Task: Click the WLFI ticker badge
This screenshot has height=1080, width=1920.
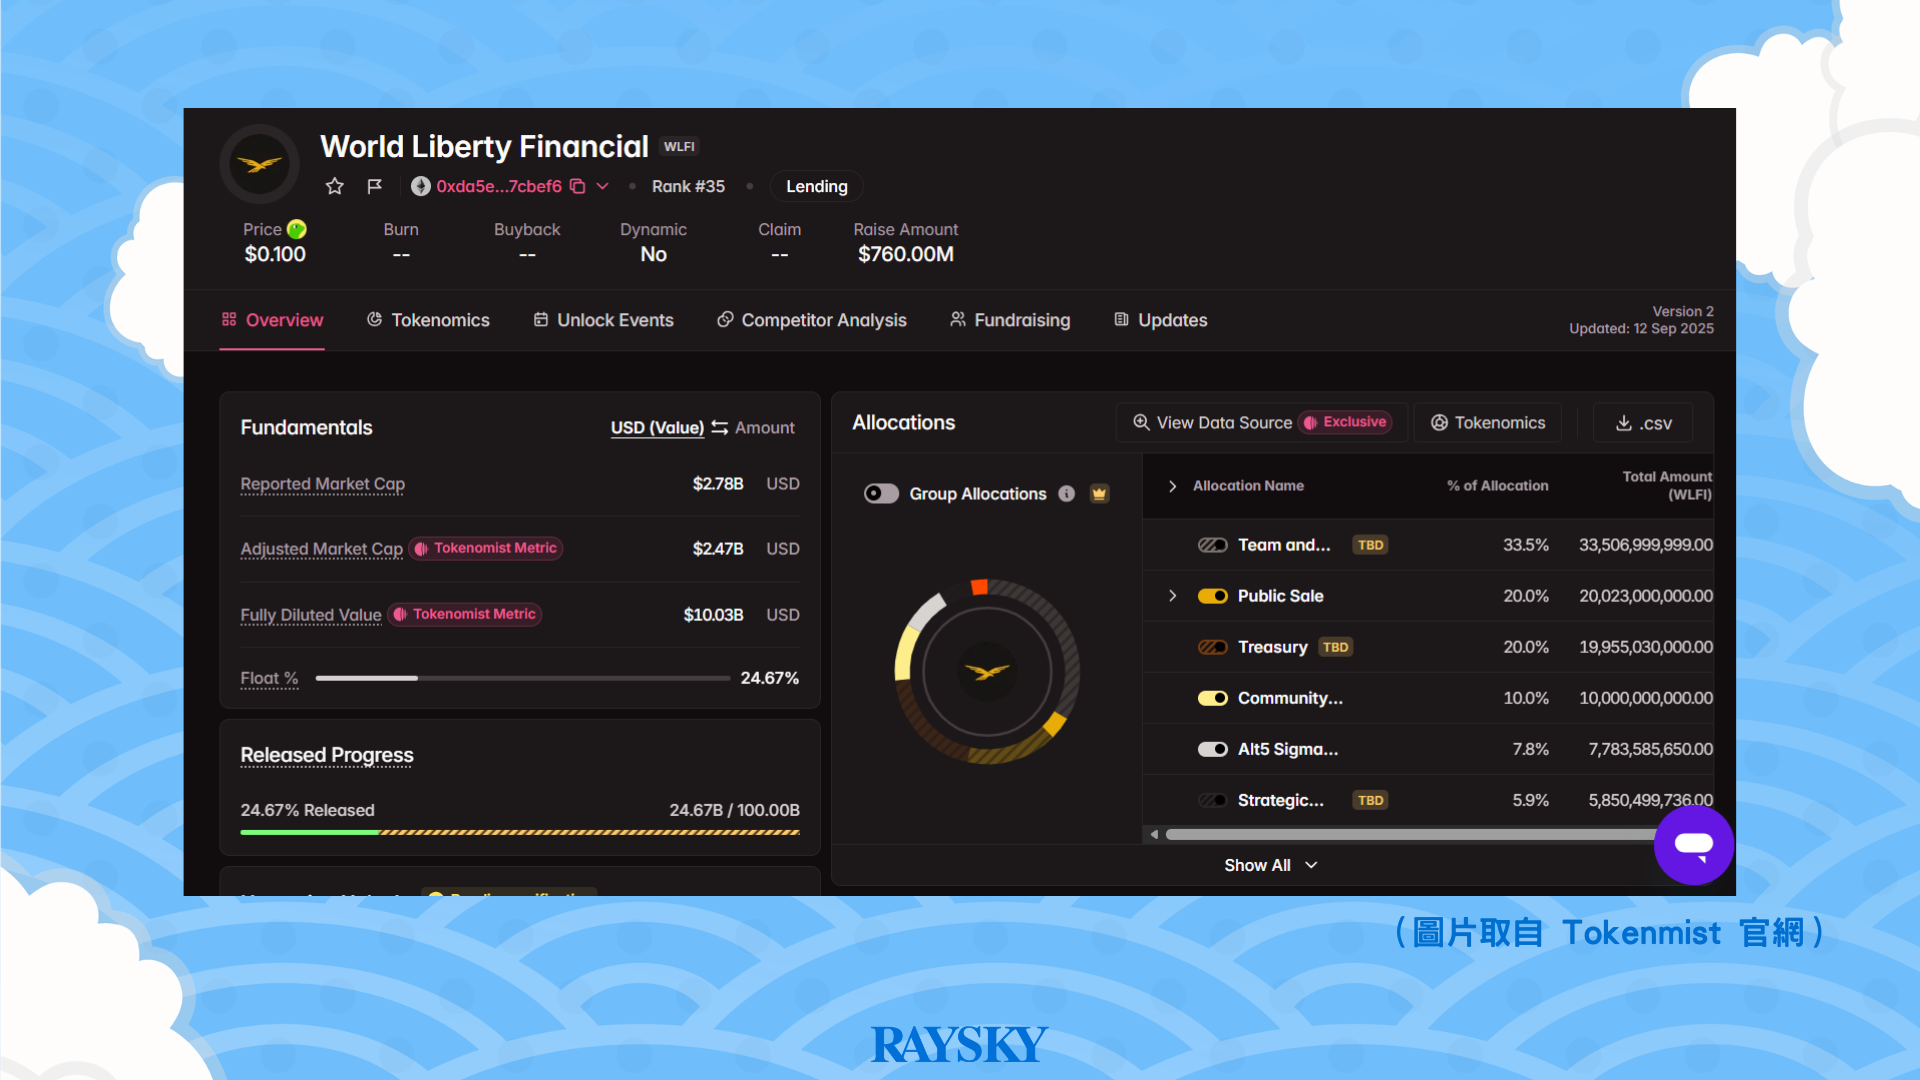Action: [679, 146]
